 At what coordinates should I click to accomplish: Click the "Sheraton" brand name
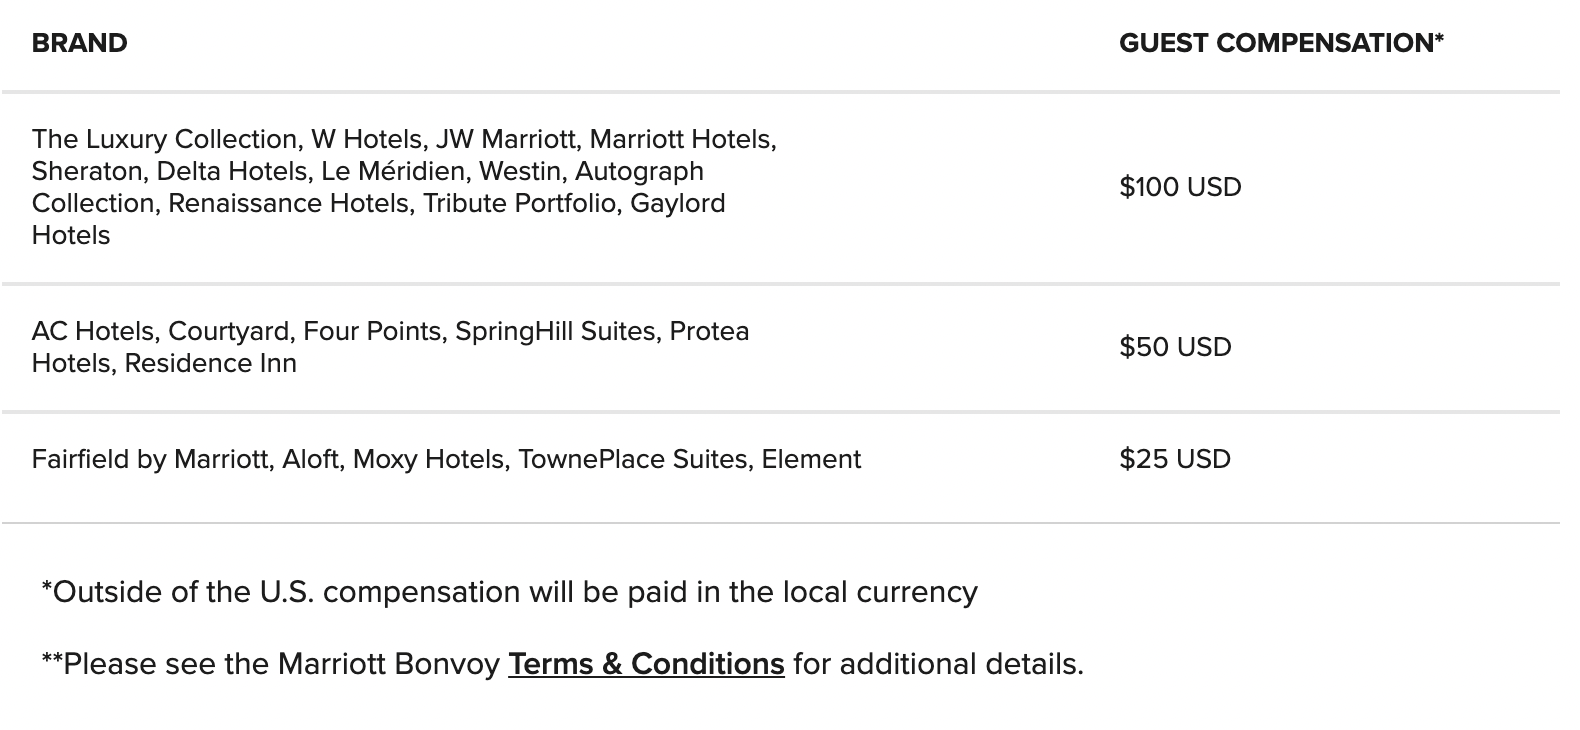pos(85,171)
